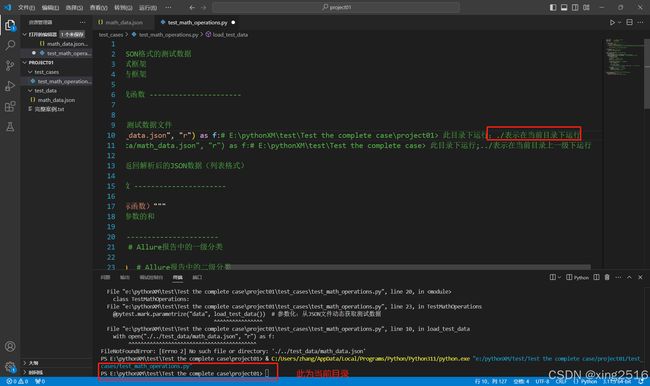Switch to Output panel tab
The height and width of the screenshot is (386, 650).
coord(125,277)
